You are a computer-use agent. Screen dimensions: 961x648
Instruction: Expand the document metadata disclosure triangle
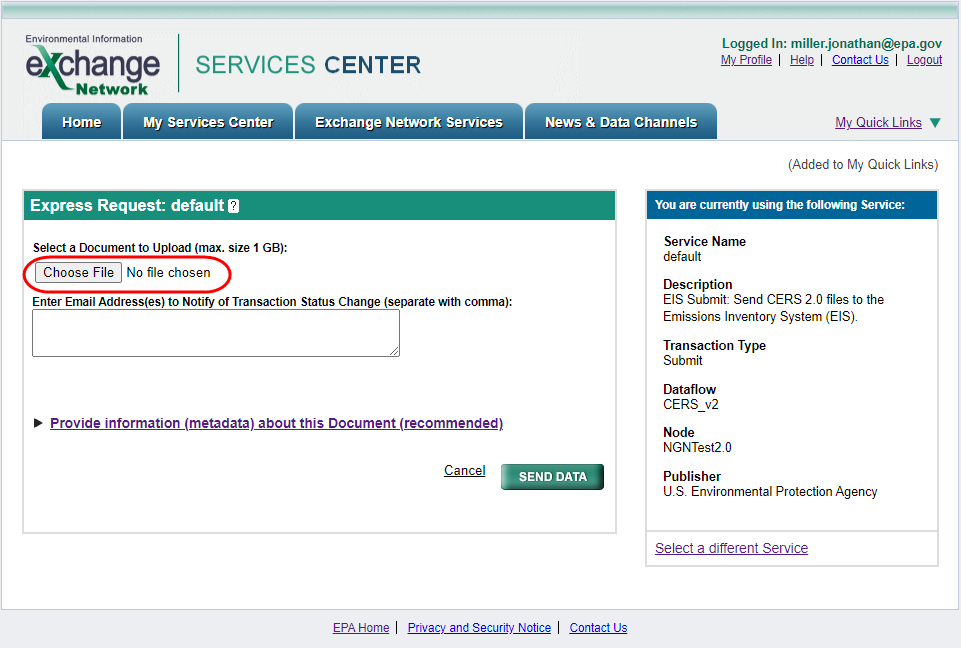coord(38,423)
